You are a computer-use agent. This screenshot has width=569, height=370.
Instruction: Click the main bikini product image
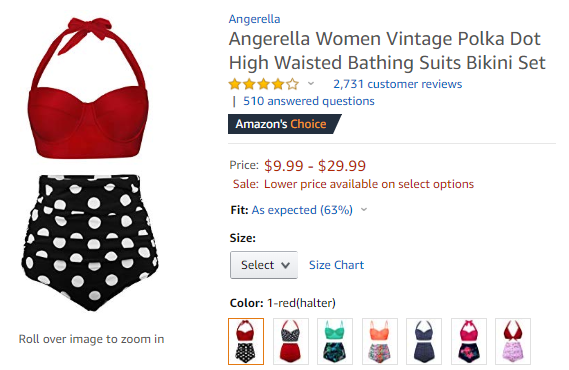point(90,164)
